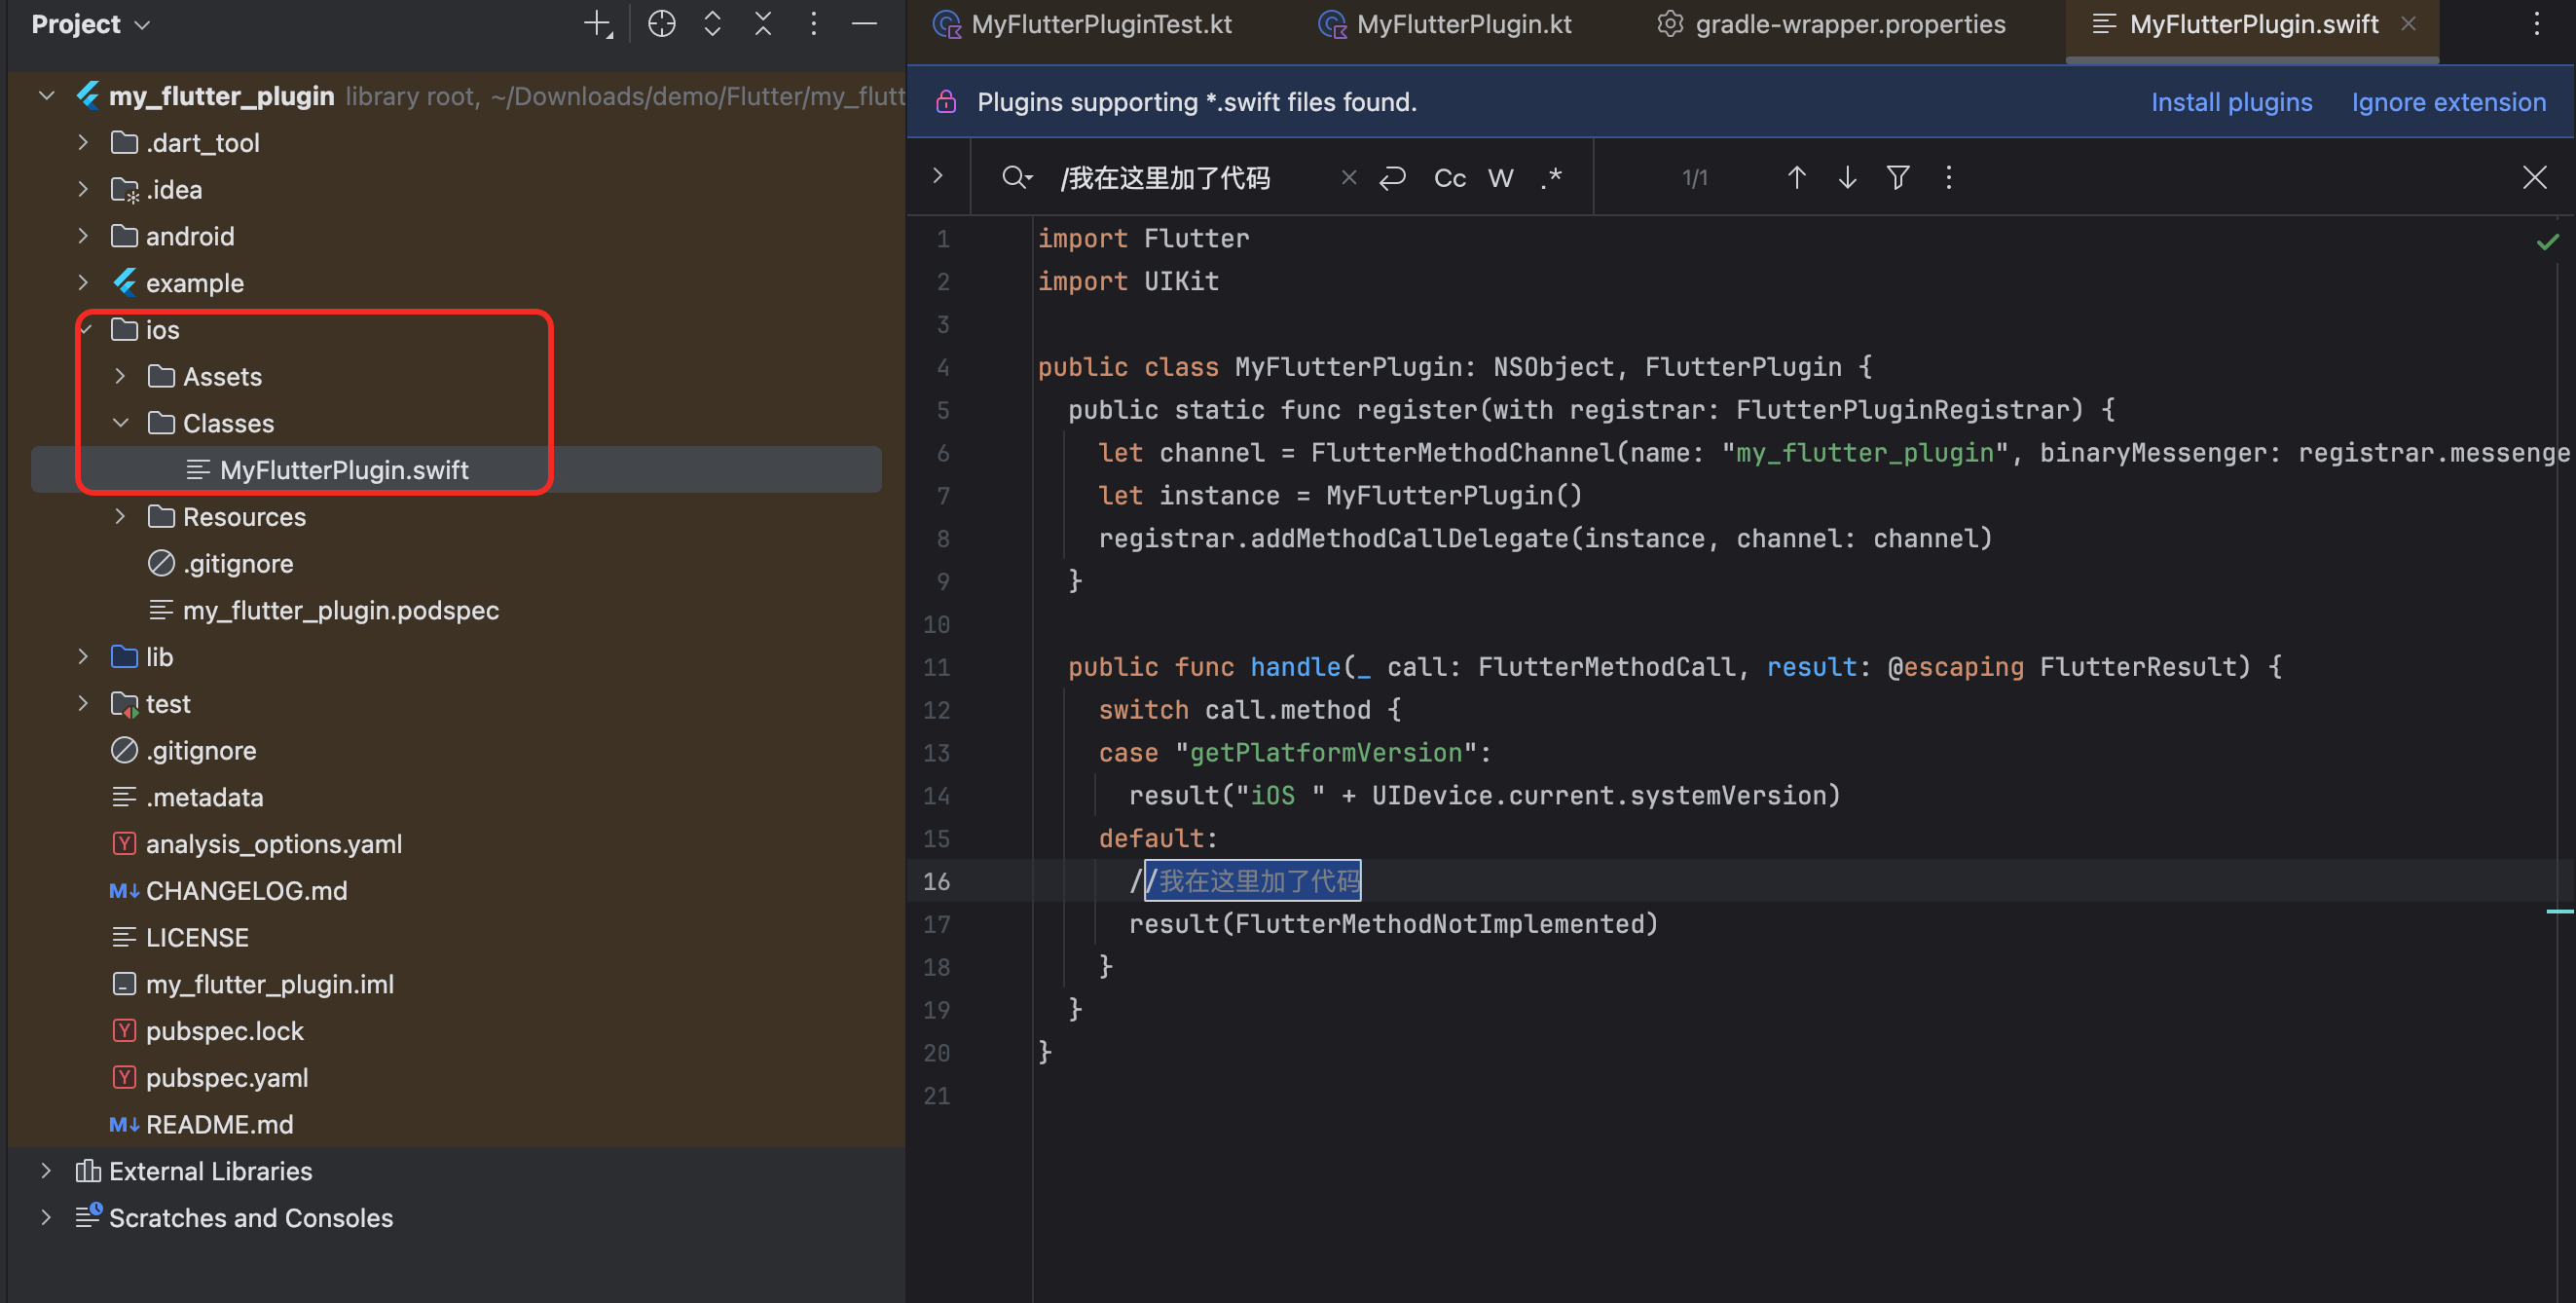Click the Collapse All icon in Project panel
The width and height of the screenshot is (2576, 1303).
click(x=763, y=24)
